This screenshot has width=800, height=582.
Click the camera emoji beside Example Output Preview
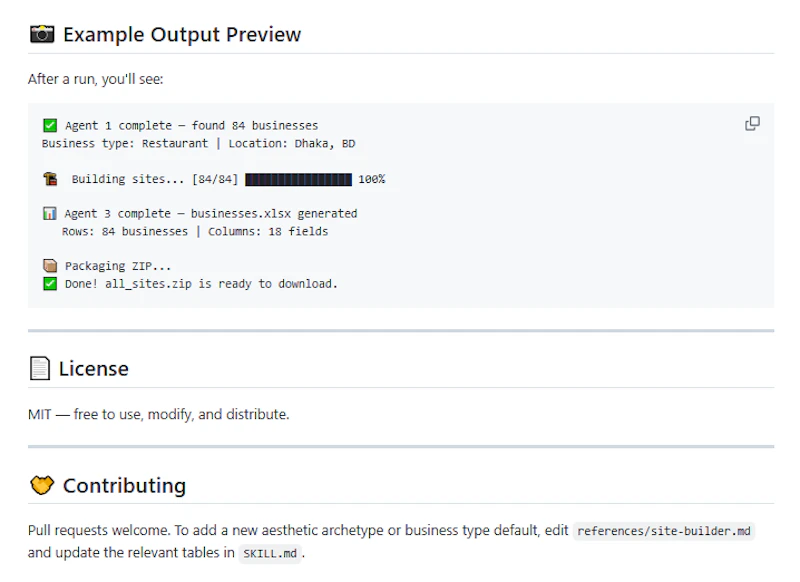pos(42,34)
